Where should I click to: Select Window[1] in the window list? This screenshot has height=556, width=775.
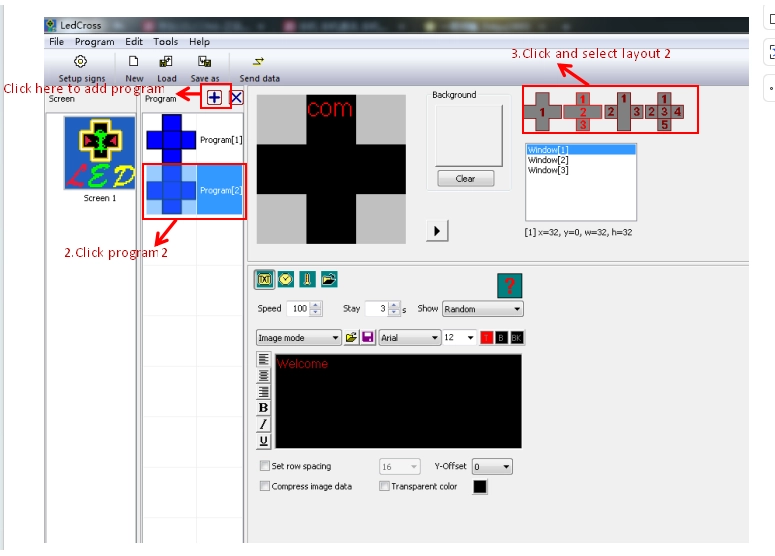[x=581, y=150]
